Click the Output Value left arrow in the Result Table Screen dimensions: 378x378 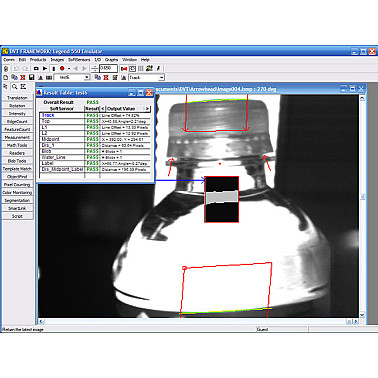pos(103,109)
